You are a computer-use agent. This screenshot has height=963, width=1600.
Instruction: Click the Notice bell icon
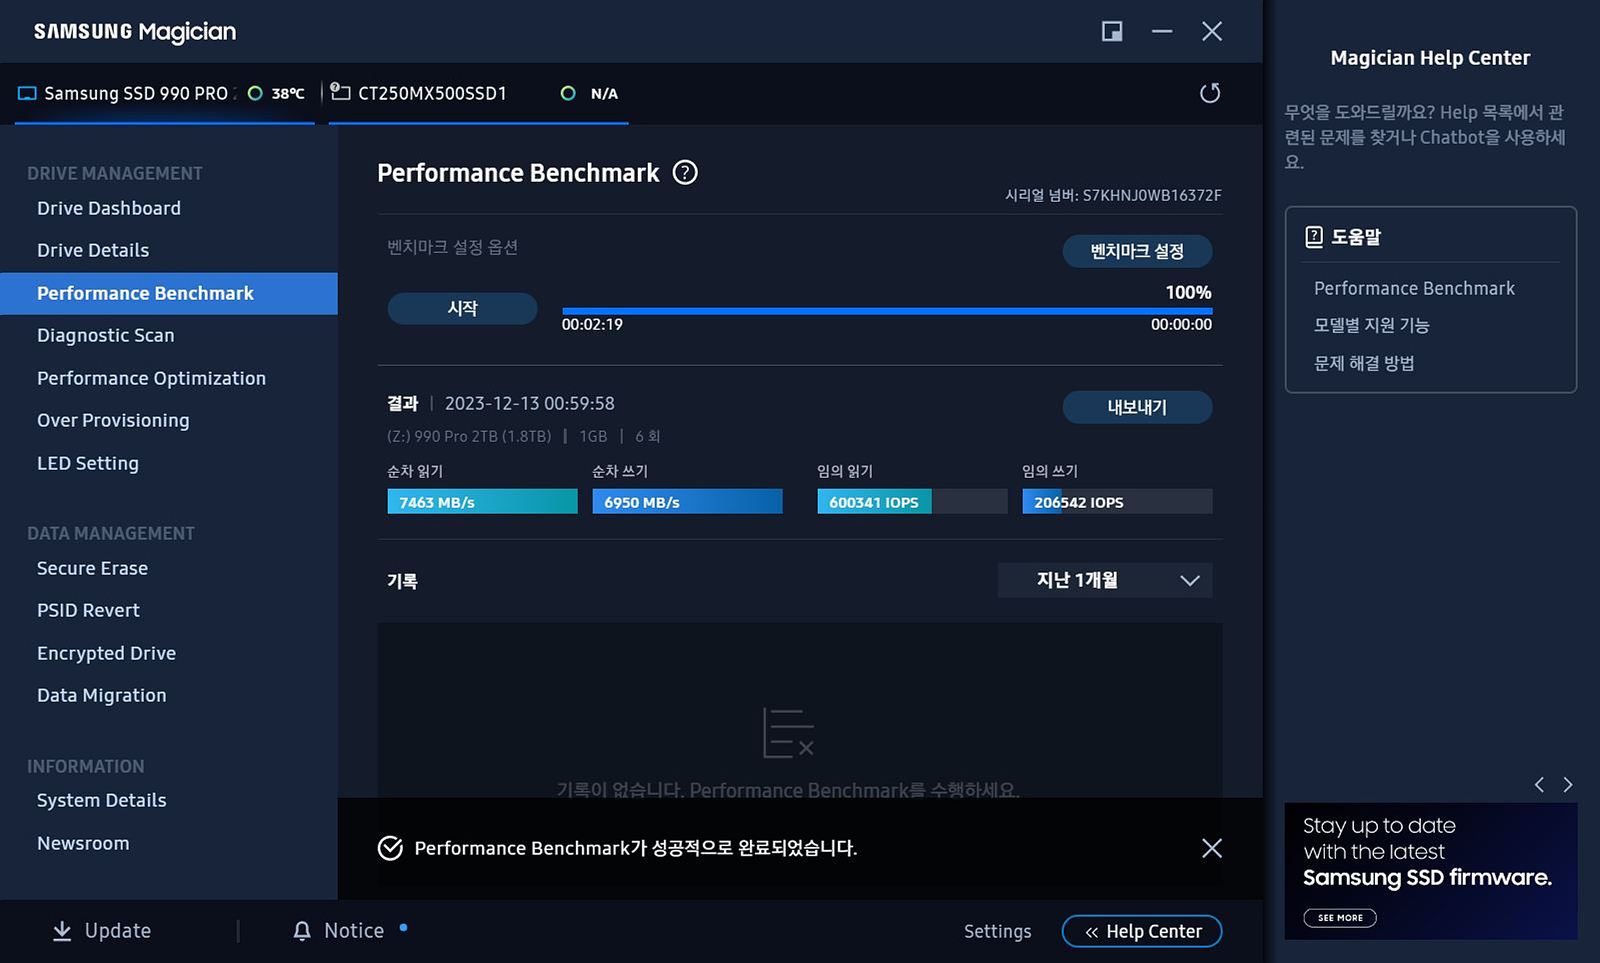coord(302,931)
